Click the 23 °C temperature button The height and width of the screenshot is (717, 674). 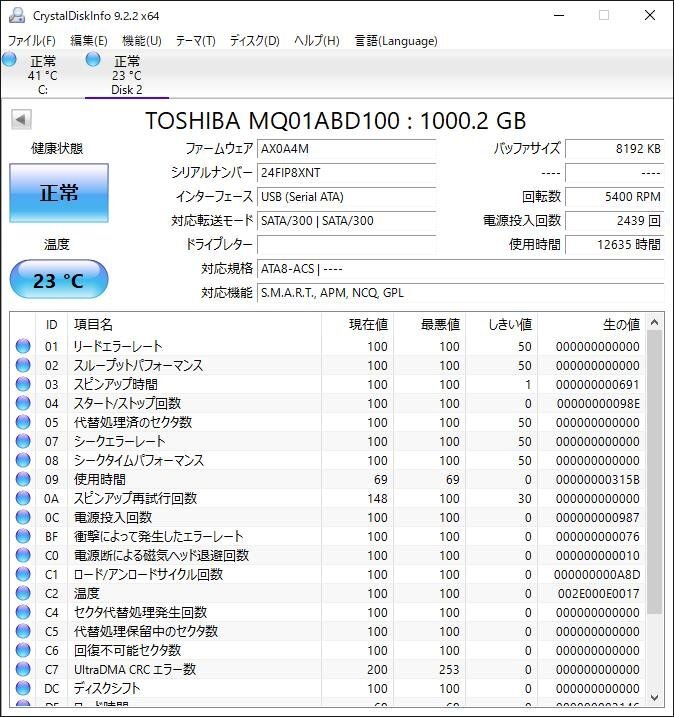coord(59,279)
